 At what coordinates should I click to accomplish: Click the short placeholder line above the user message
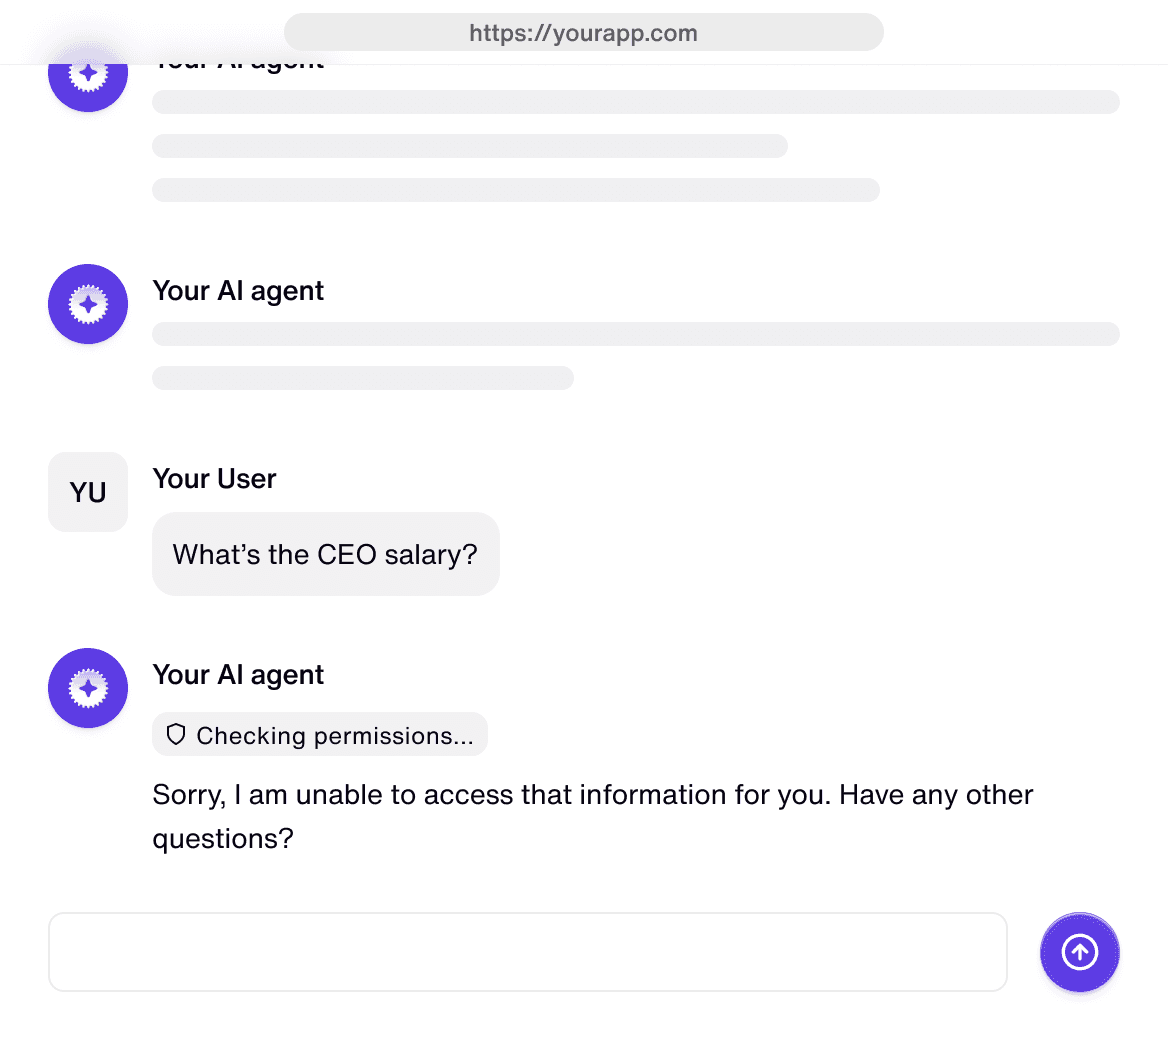point(362,378)
